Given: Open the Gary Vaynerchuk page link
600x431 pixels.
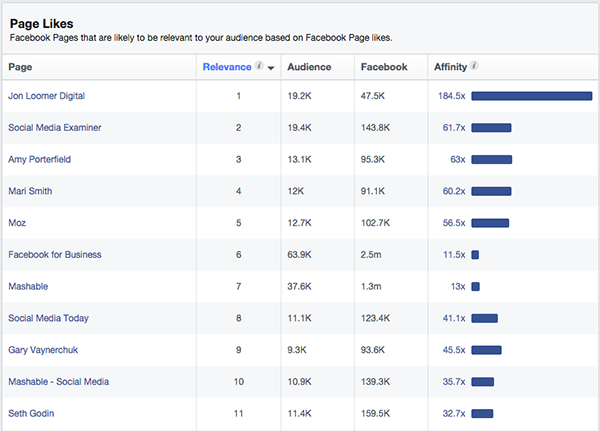Looking at the screenshot, I should point(43,350).
